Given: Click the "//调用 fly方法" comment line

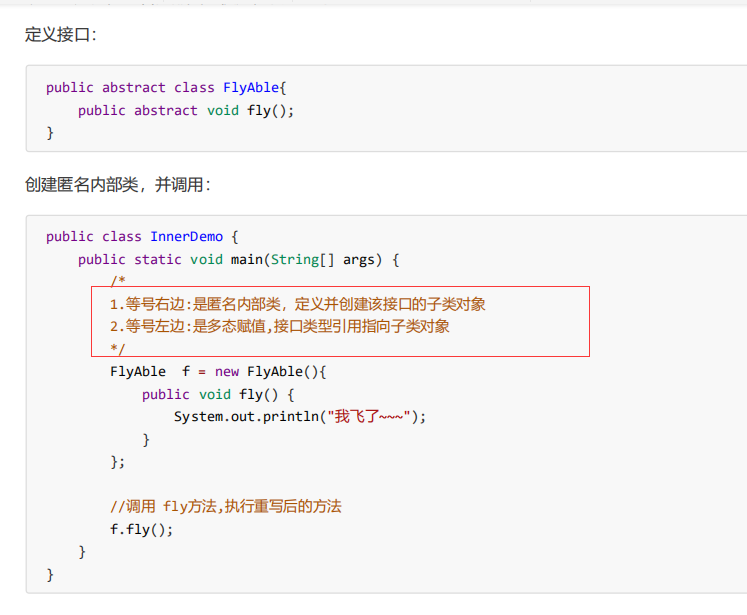Looking at the screenshot, I should click(x=226, y=506).
